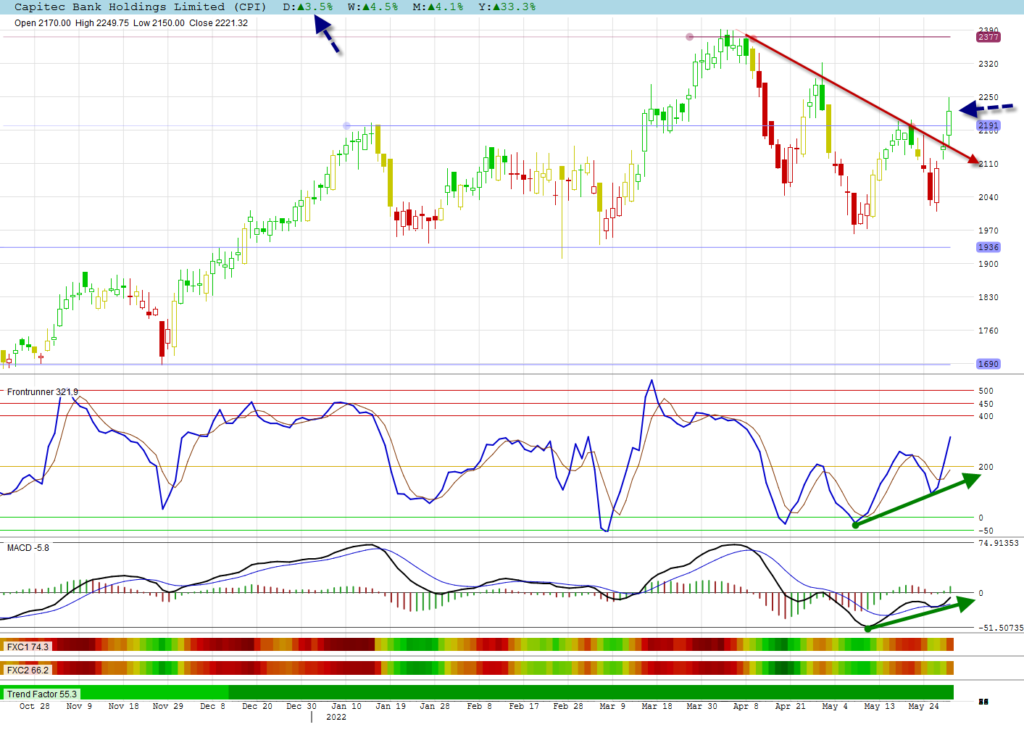Select the 2377 resistance level price tag
Screen dimensions: 1024x735
pyautogui.click(x=988, y=37)
